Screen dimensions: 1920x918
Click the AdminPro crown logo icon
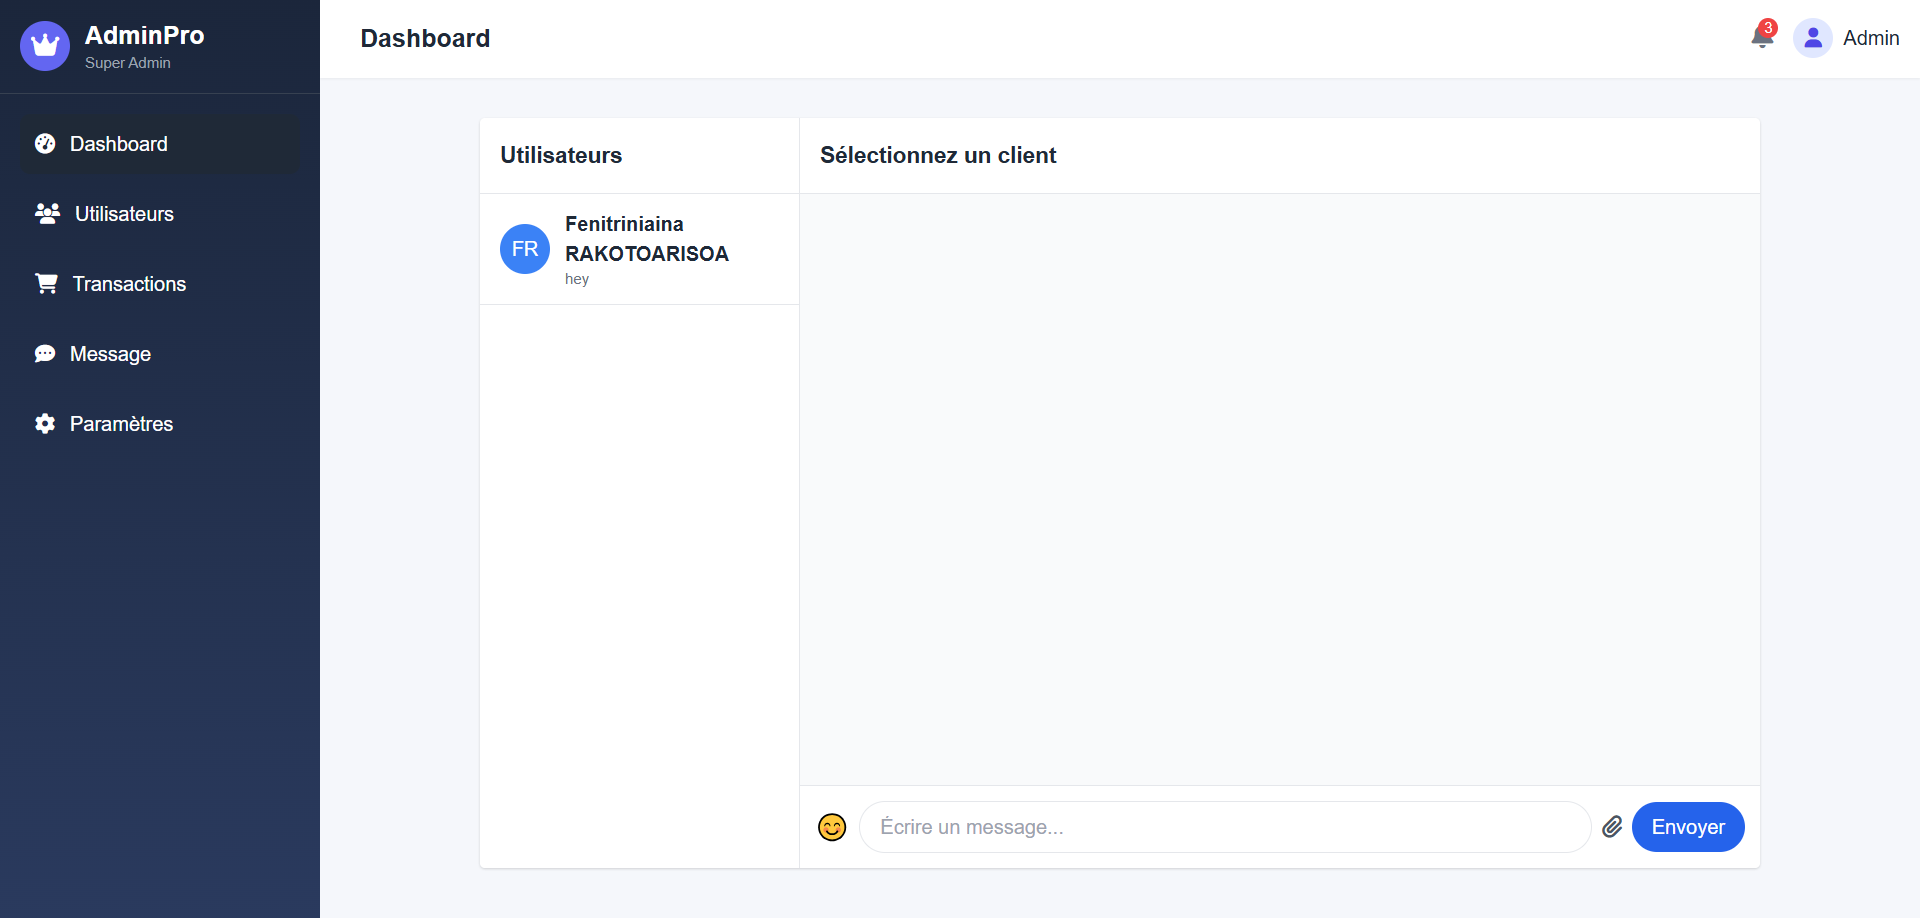[45, 46]
